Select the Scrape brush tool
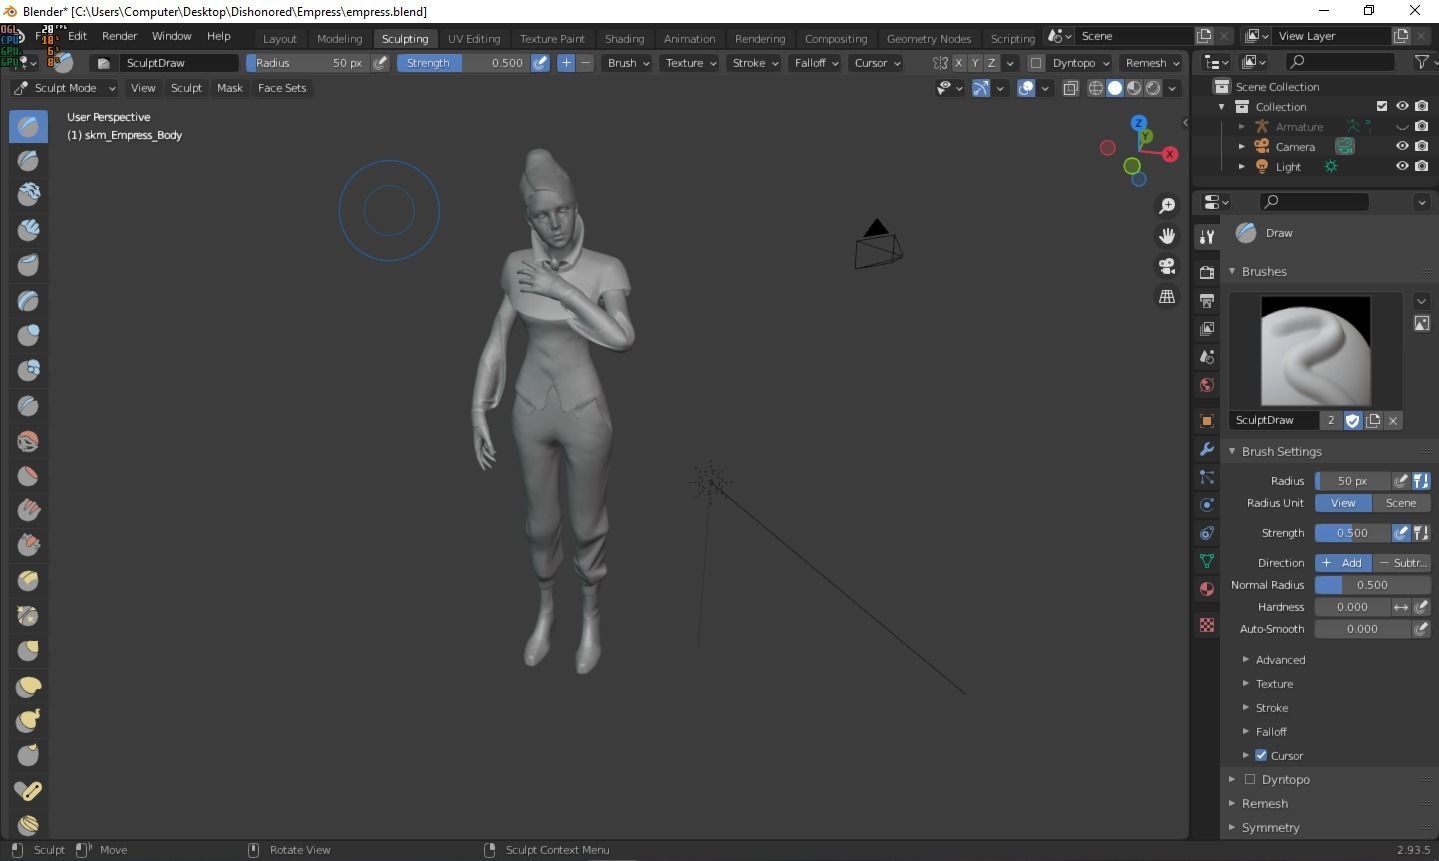Image resolution: width=1439 pixels, height=861 pixels. (x=28, y=545)
